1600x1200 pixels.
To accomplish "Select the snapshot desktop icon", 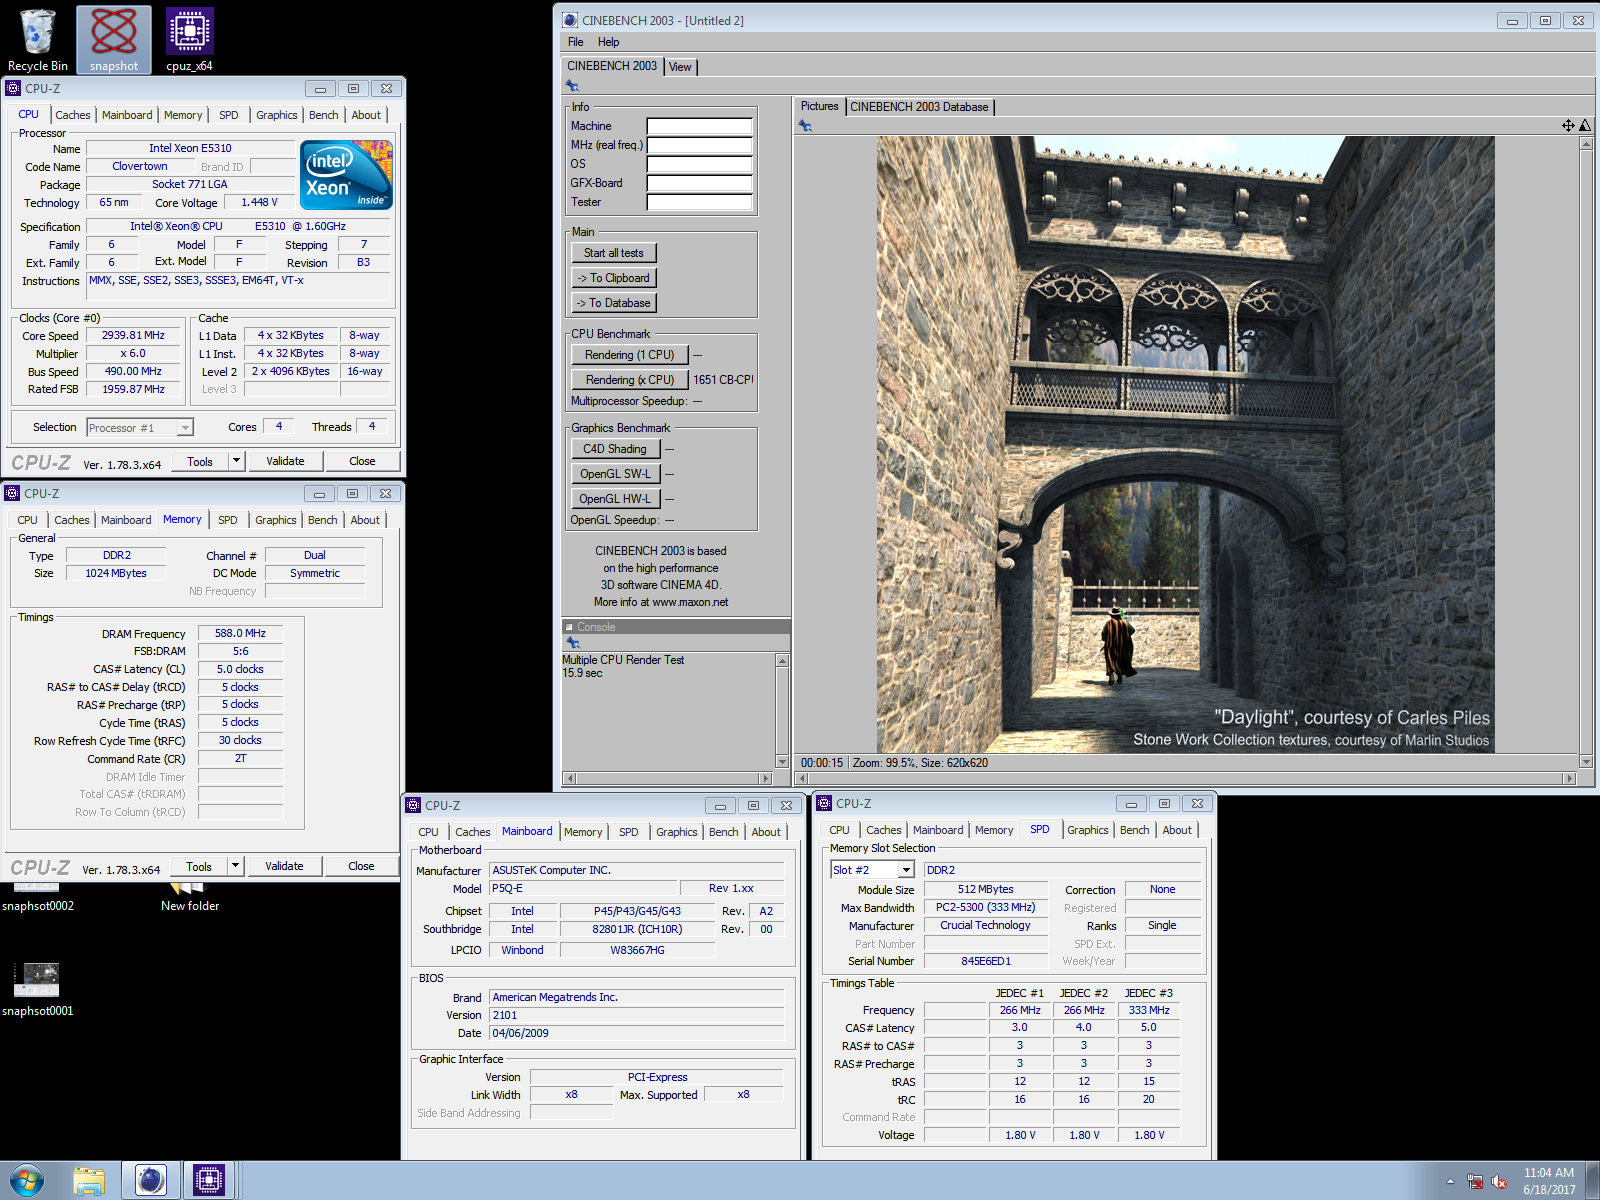I will 114,40.
